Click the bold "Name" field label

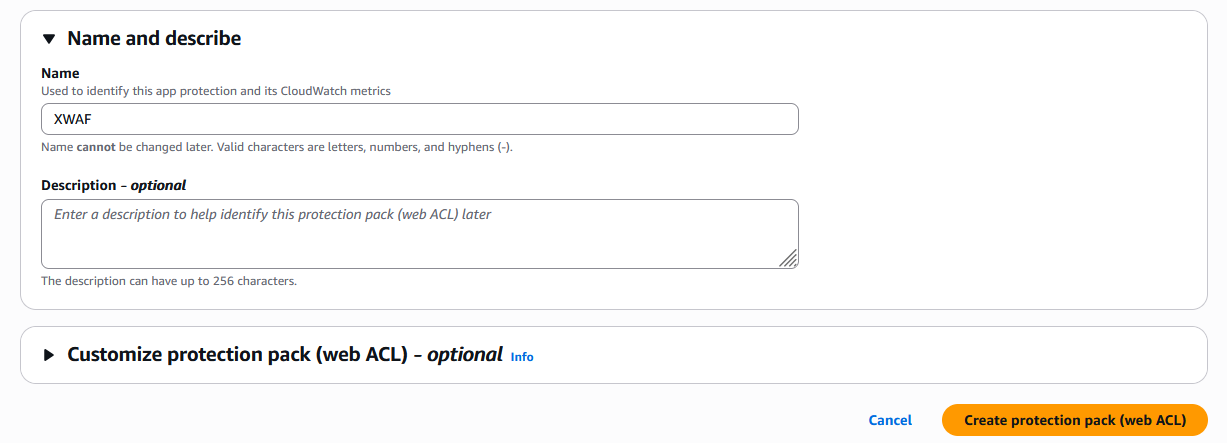coord(60,73)
